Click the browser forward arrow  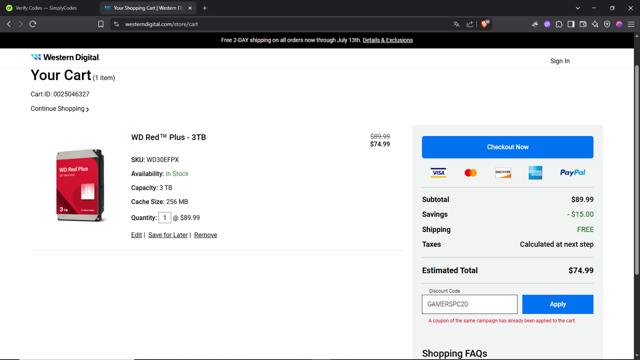coord(20,24)
